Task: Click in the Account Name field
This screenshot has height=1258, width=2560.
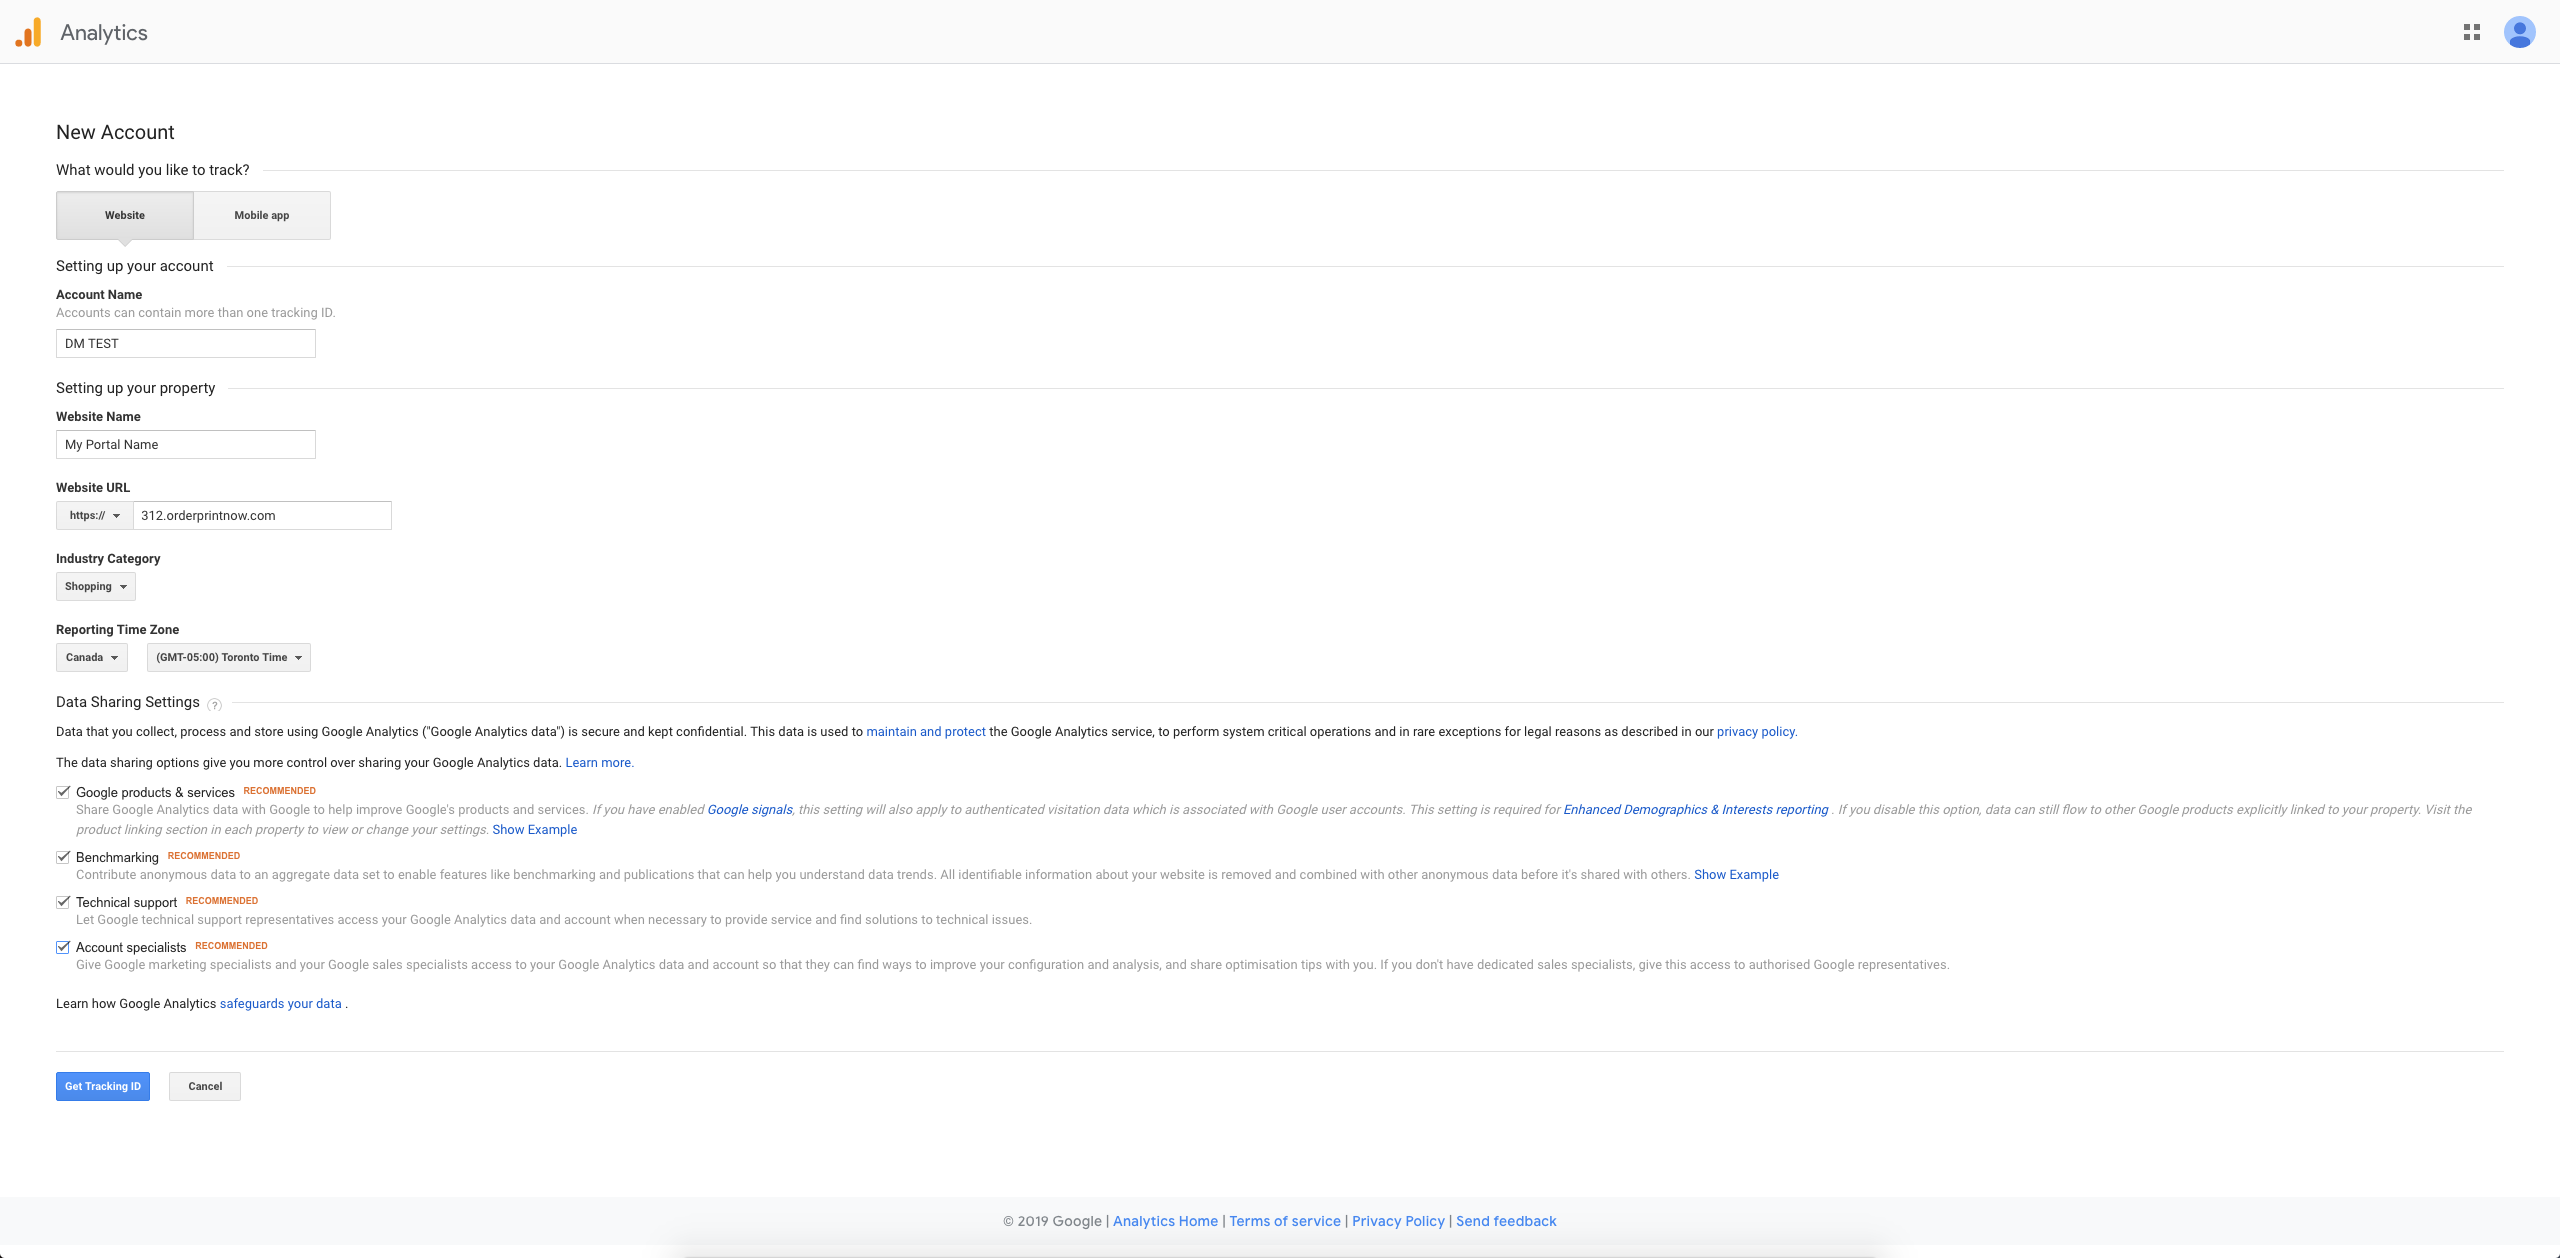Action: pos(185,344)
